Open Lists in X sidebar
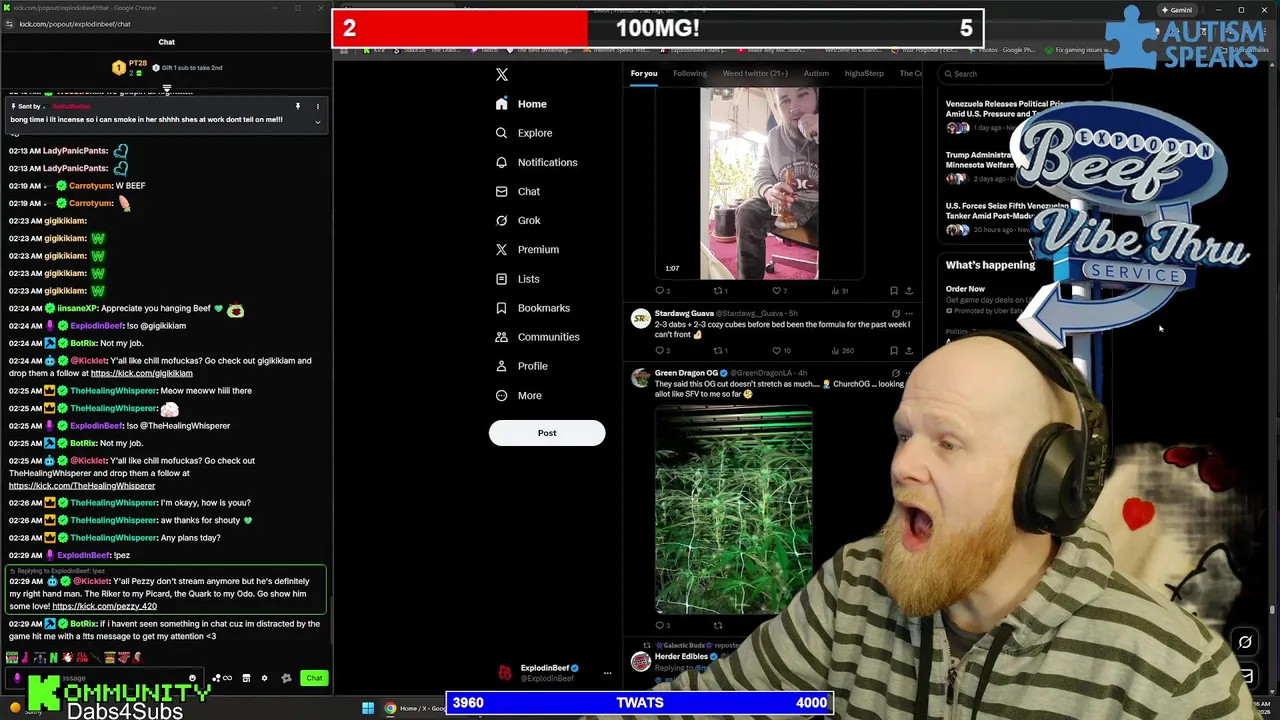 point(517,279)
